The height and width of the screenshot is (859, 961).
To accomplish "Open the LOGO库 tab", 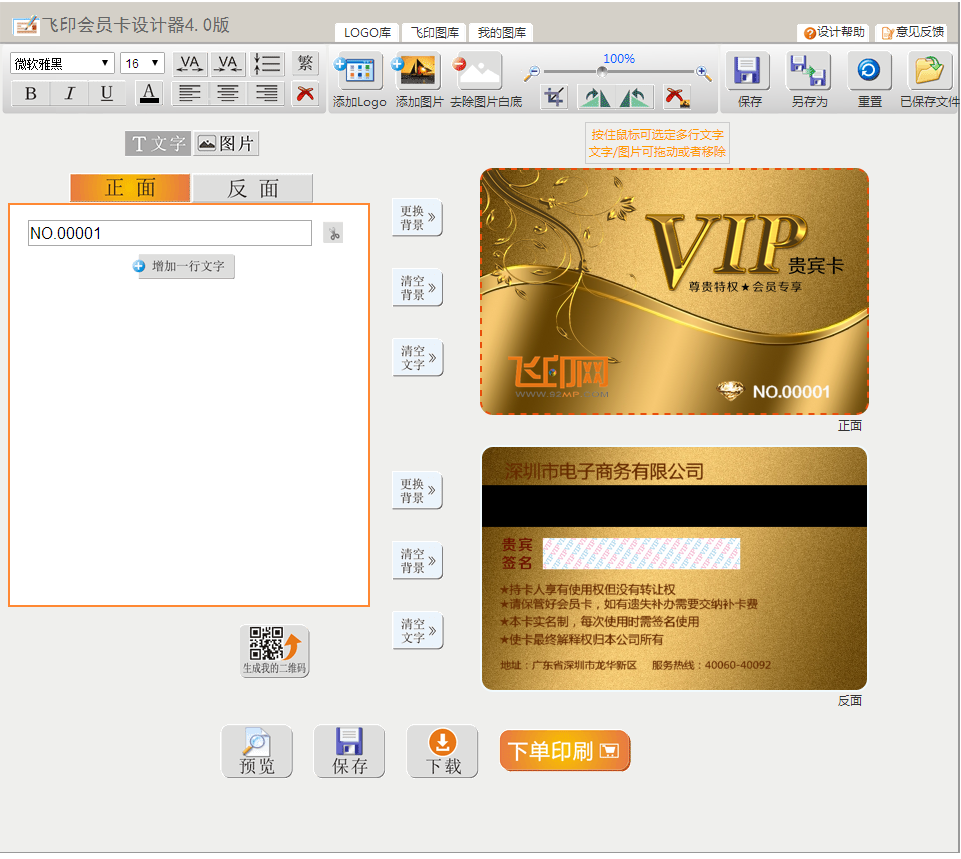I will [x=367, y=33].
